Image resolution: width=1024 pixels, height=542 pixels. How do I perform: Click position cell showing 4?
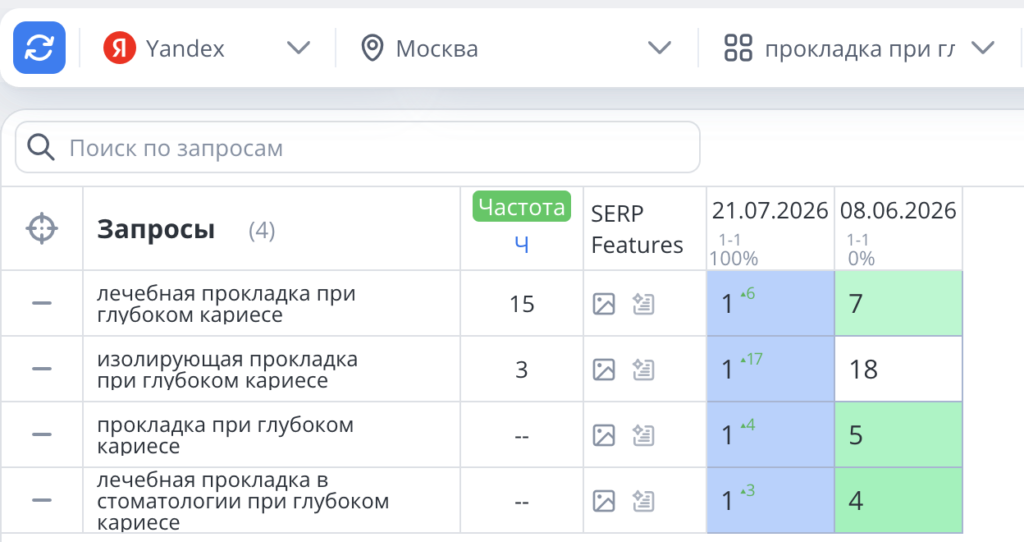899,501
